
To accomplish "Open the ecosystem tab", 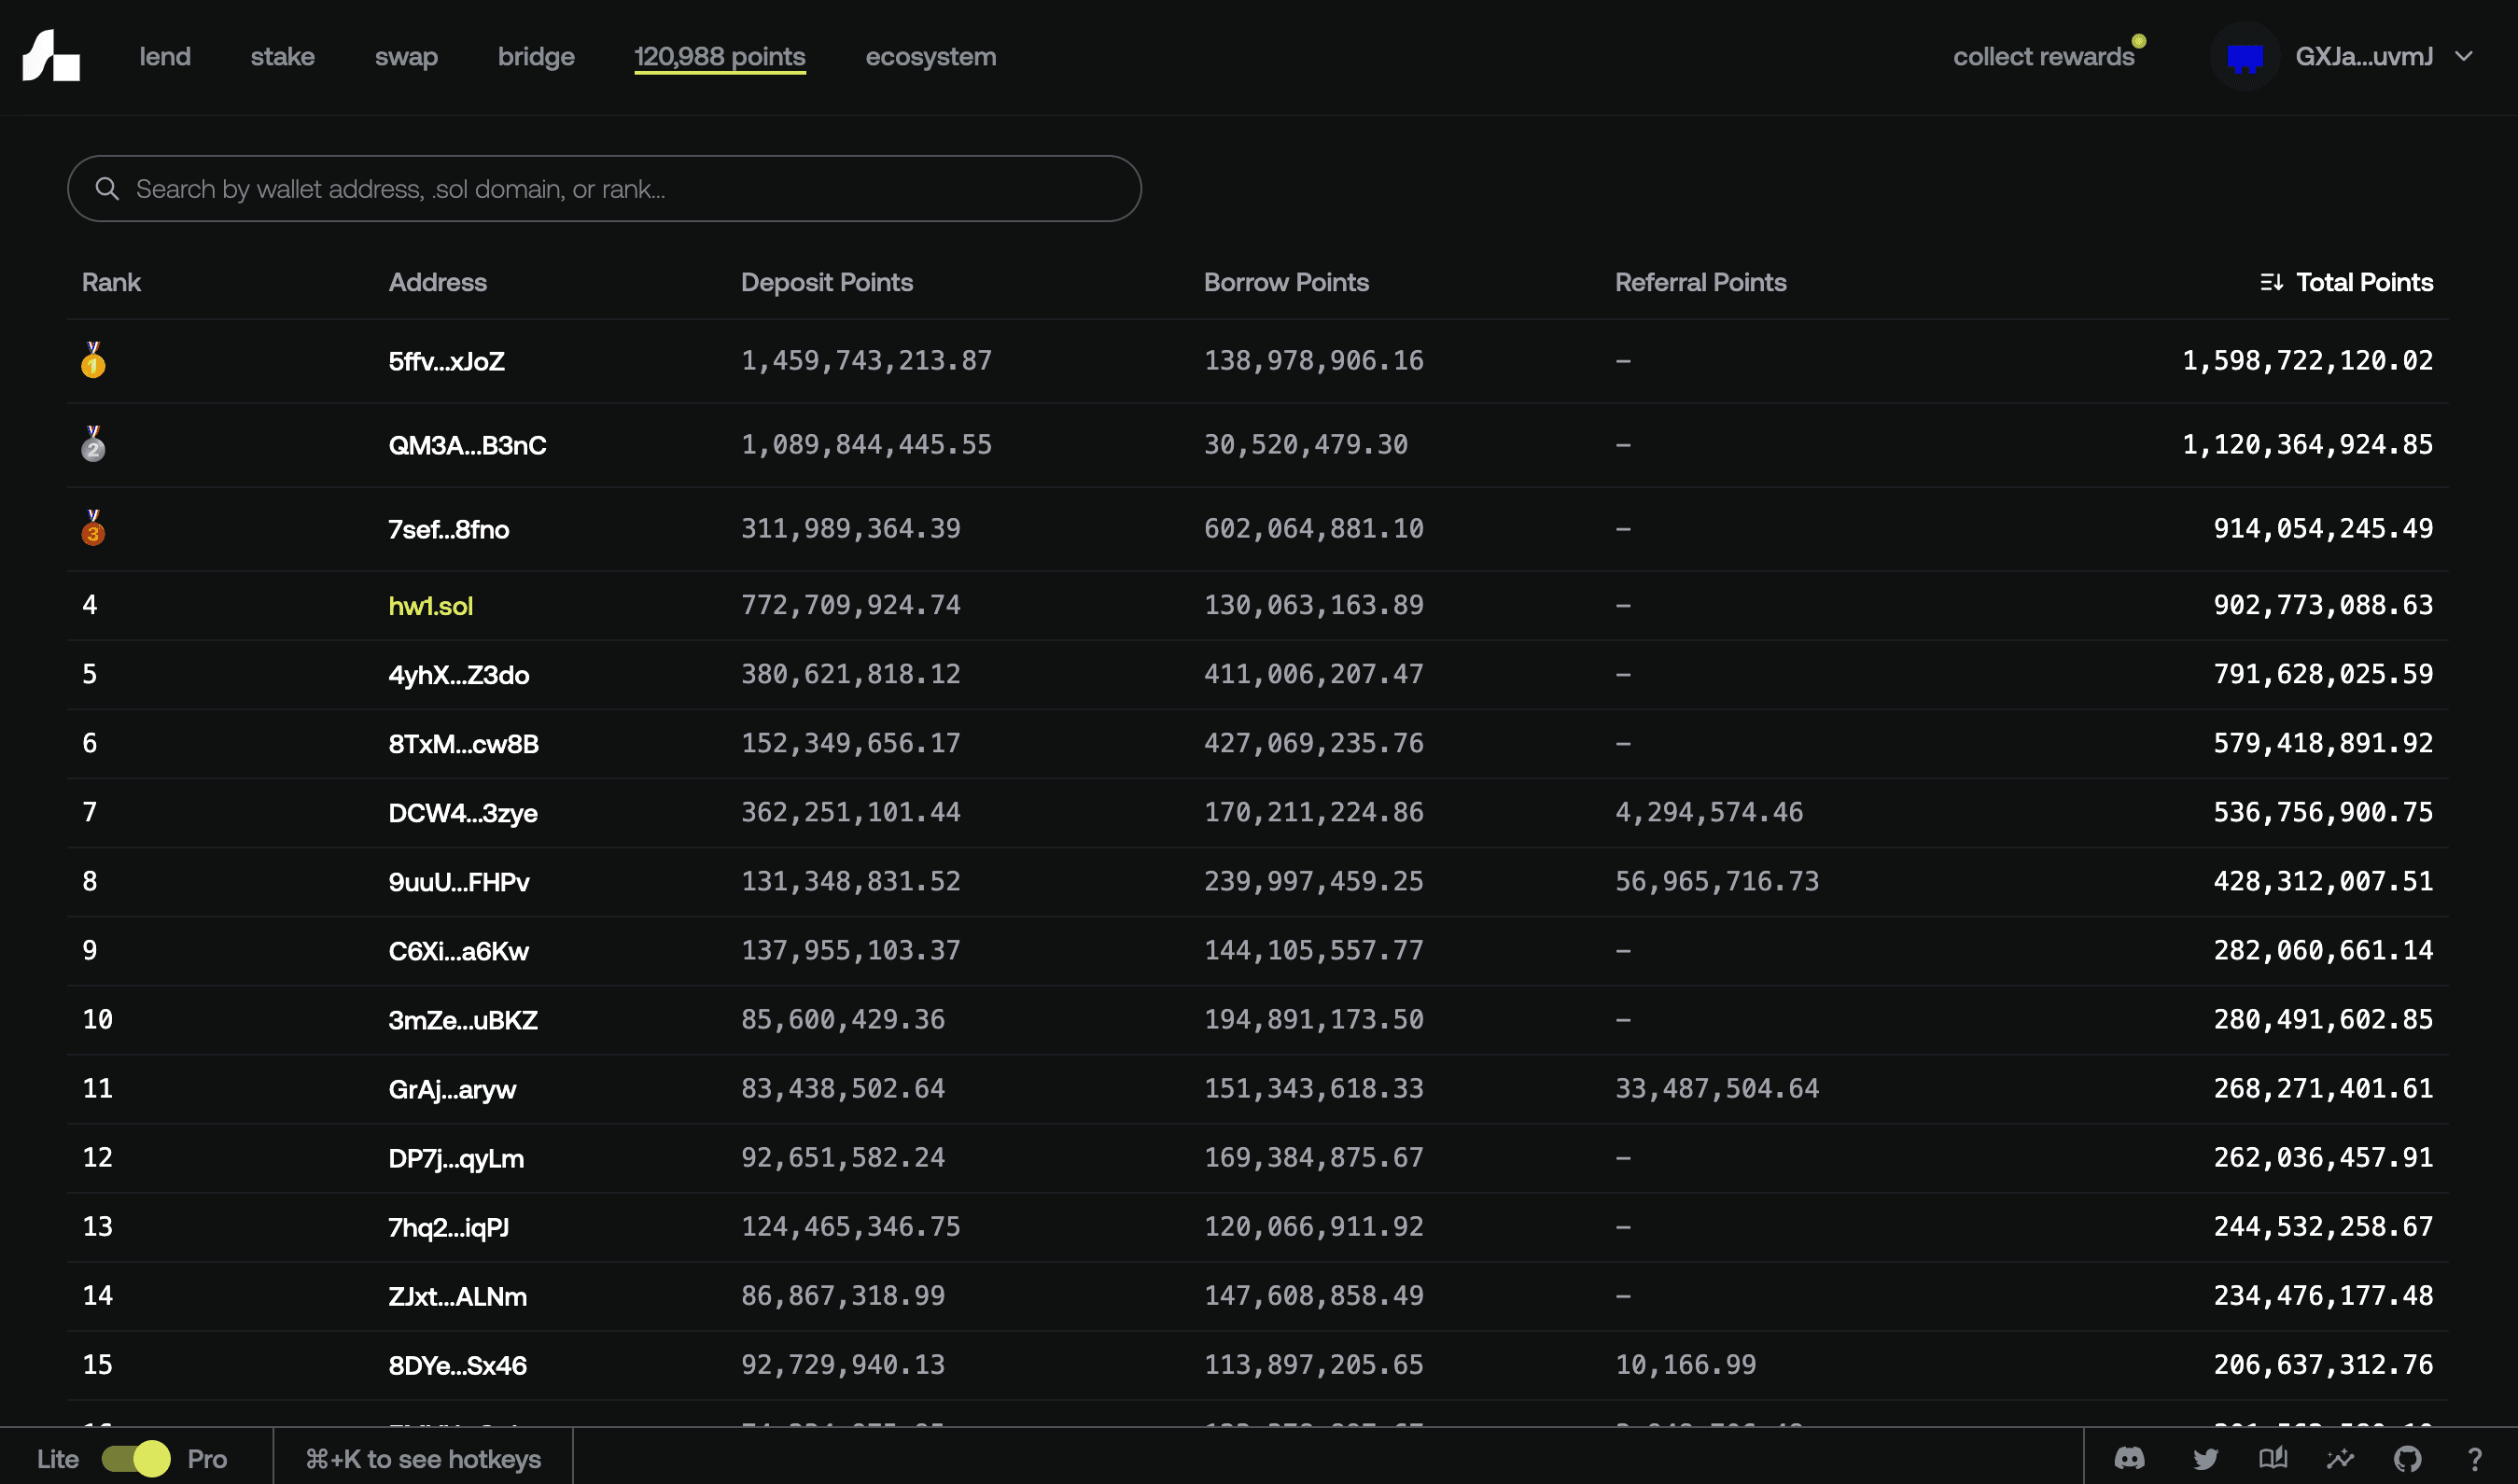I will click(931, 57).
